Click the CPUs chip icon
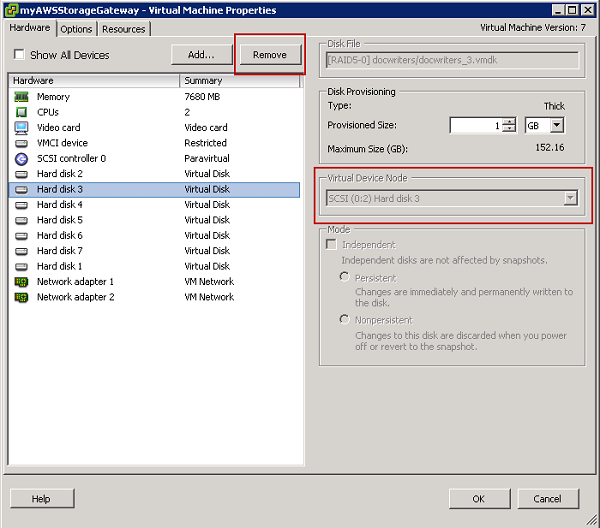The image size is (600, 528). [21, 112]
